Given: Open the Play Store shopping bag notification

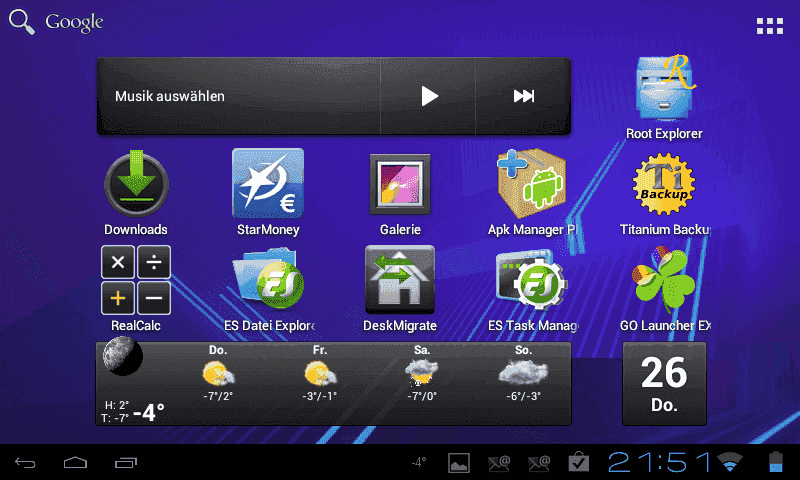Looking at the screenshot, I should 579,462.
